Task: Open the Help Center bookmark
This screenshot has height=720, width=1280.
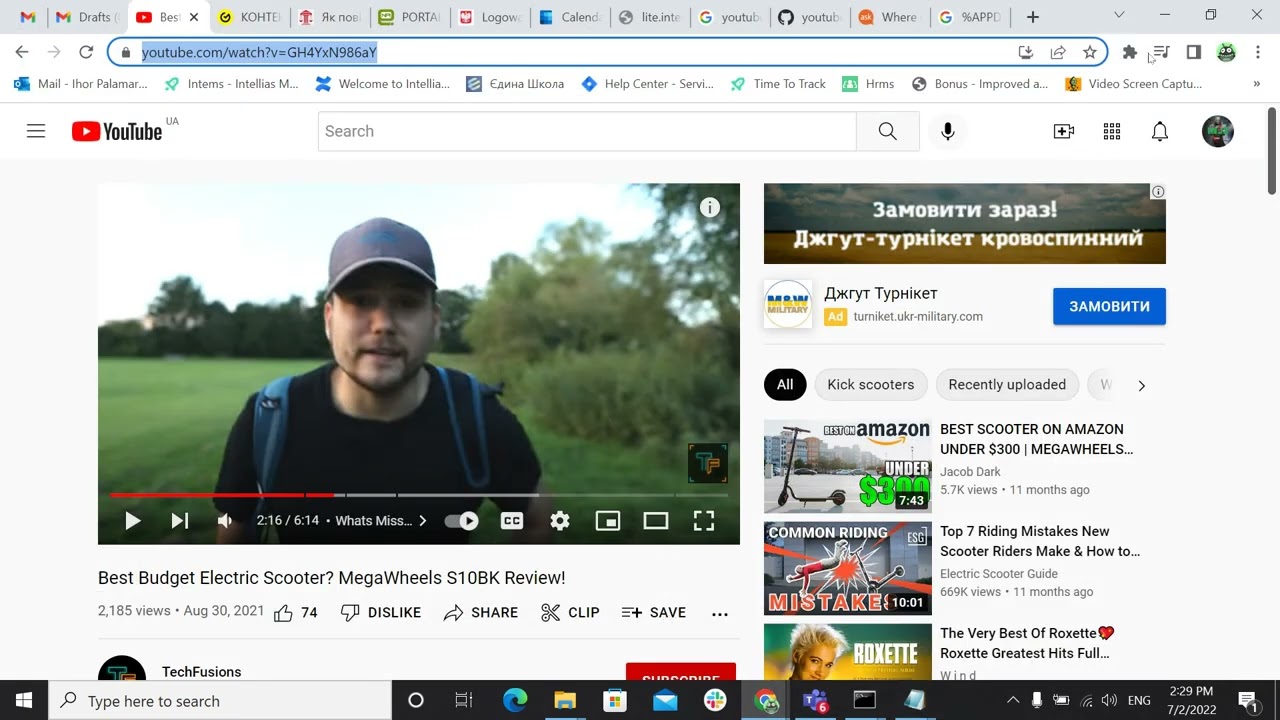Action: 647,84
